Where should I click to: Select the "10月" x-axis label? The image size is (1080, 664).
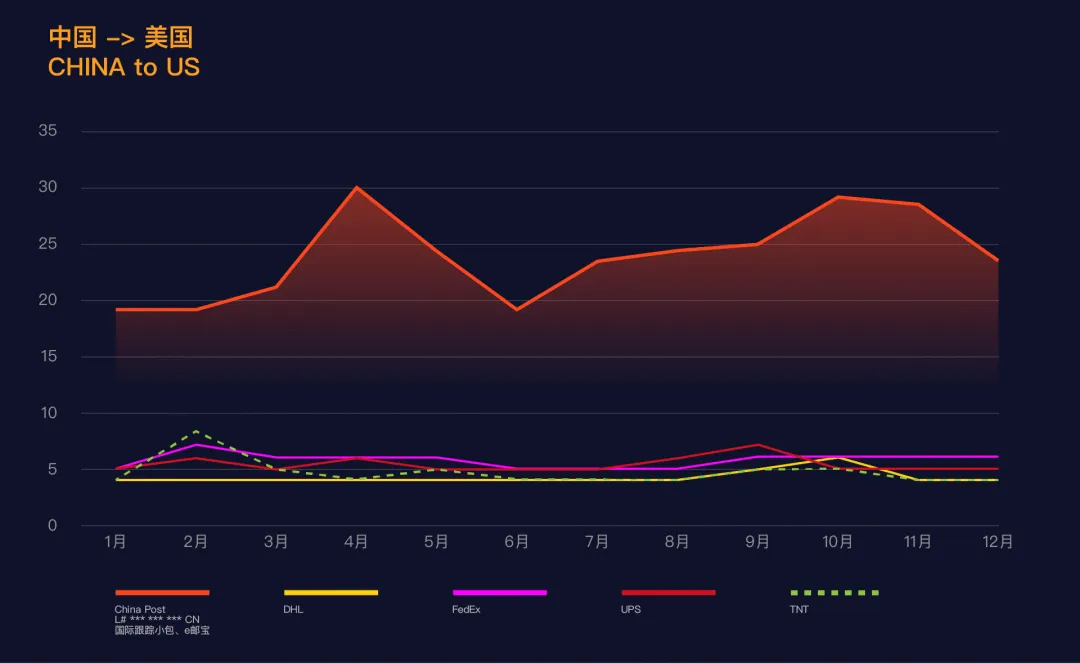(838, 542)
